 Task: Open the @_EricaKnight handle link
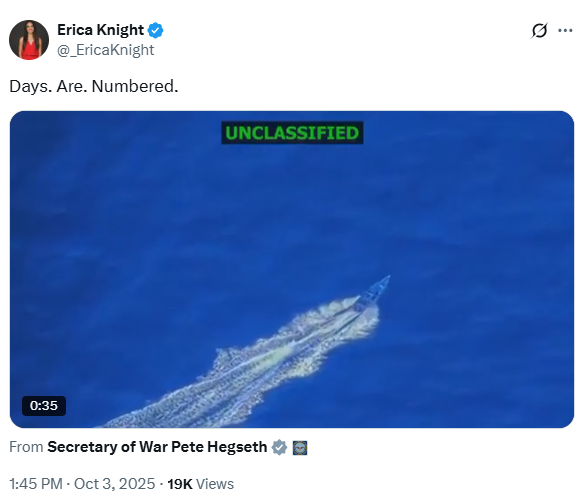coord(106,50)
